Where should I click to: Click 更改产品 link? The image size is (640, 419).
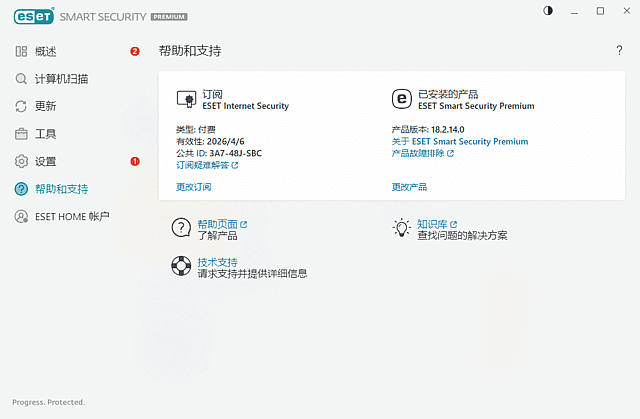pyautogui.click(x=409, y=187)
